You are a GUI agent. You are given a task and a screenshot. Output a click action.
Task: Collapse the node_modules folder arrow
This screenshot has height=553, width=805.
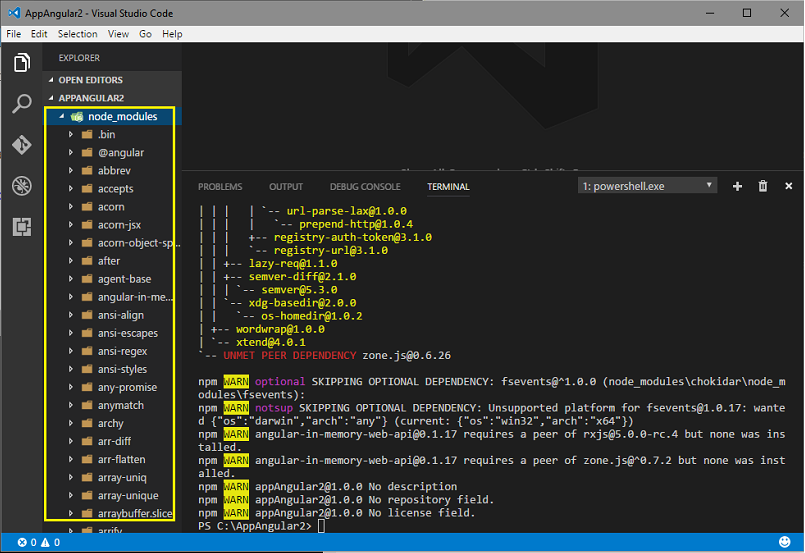click(x=62, y=117)
